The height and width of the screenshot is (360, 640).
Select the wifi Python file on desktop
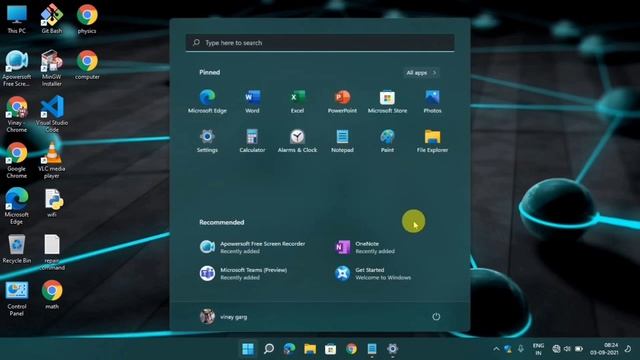[52, 203]
